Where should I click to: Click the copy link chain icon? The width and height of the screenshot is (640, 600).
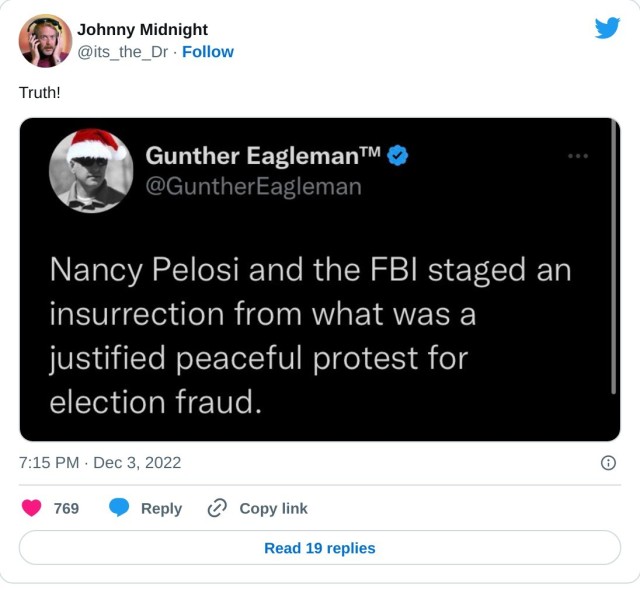pos(217,508)
